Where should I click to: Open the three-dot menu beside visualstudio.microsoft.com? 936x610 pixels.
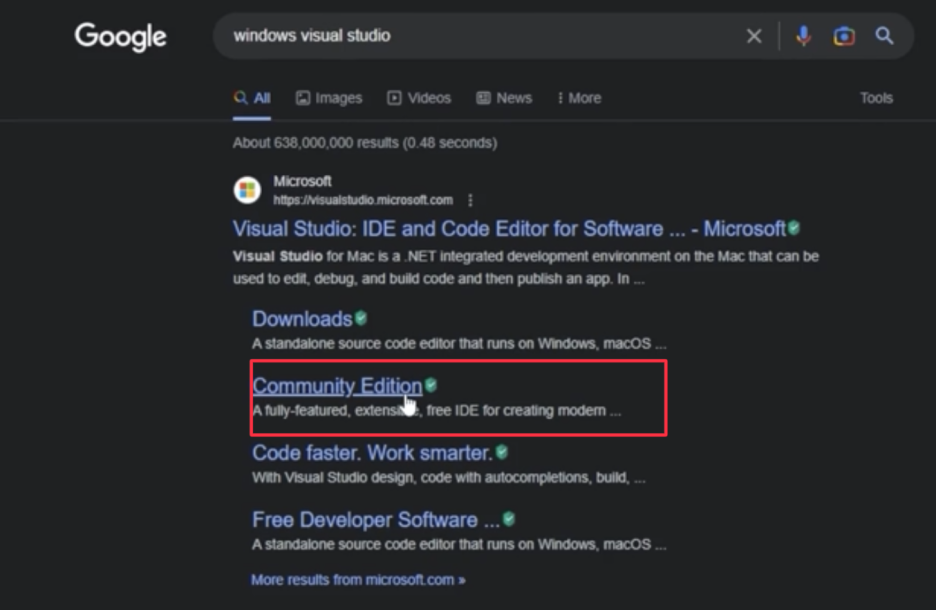pos(470,201)
